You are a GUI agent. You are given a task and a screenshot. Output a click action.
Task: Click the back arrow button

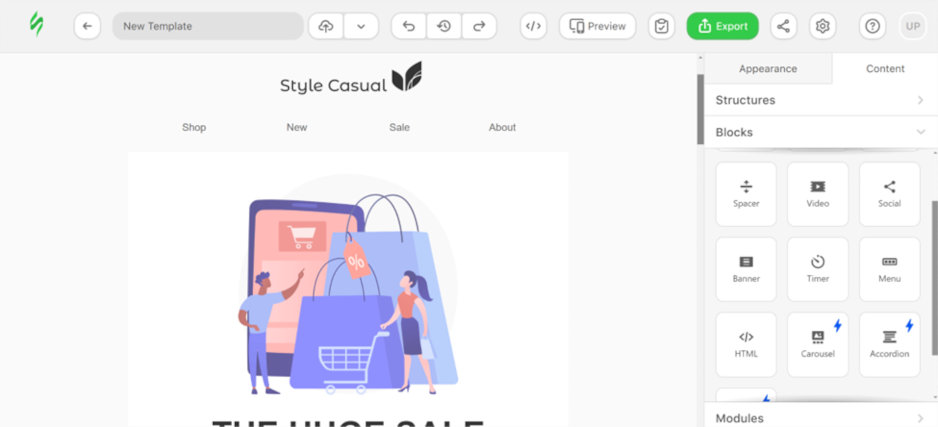point(87,26)
